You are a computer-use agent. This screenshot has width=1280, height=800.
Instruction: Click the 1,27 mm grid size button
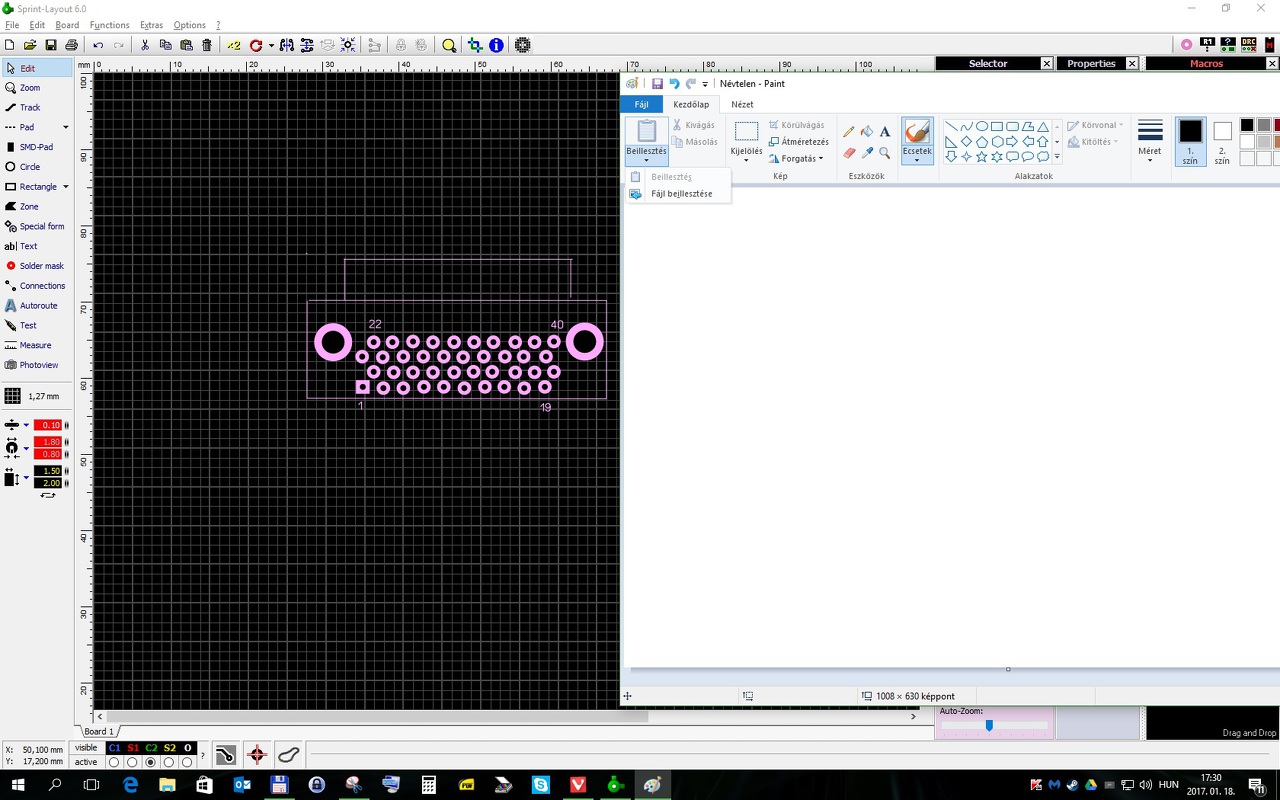pos(34,396)
